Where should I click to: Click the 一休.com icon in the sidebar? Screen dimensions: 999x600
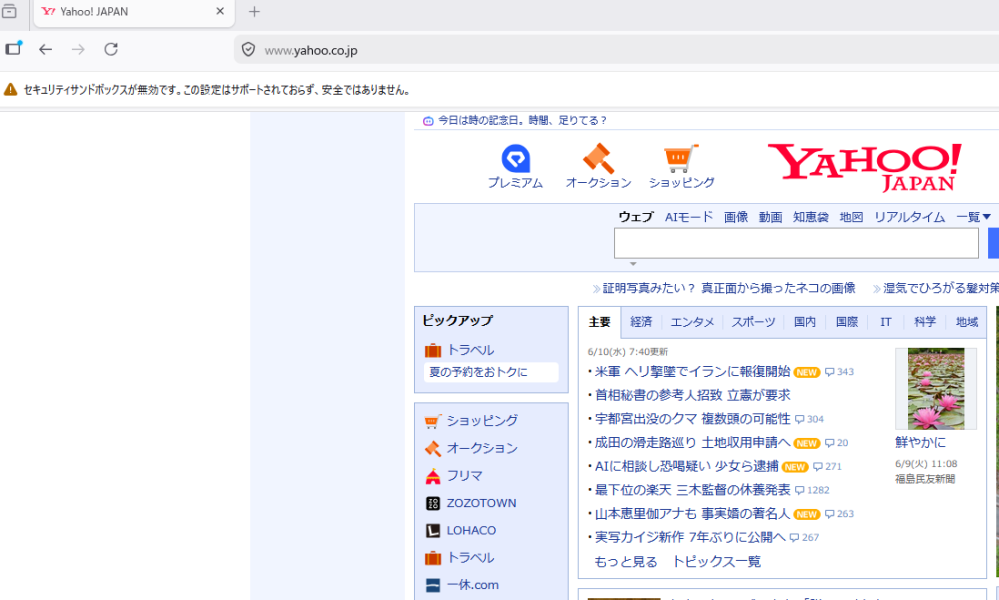click(433, 585)
